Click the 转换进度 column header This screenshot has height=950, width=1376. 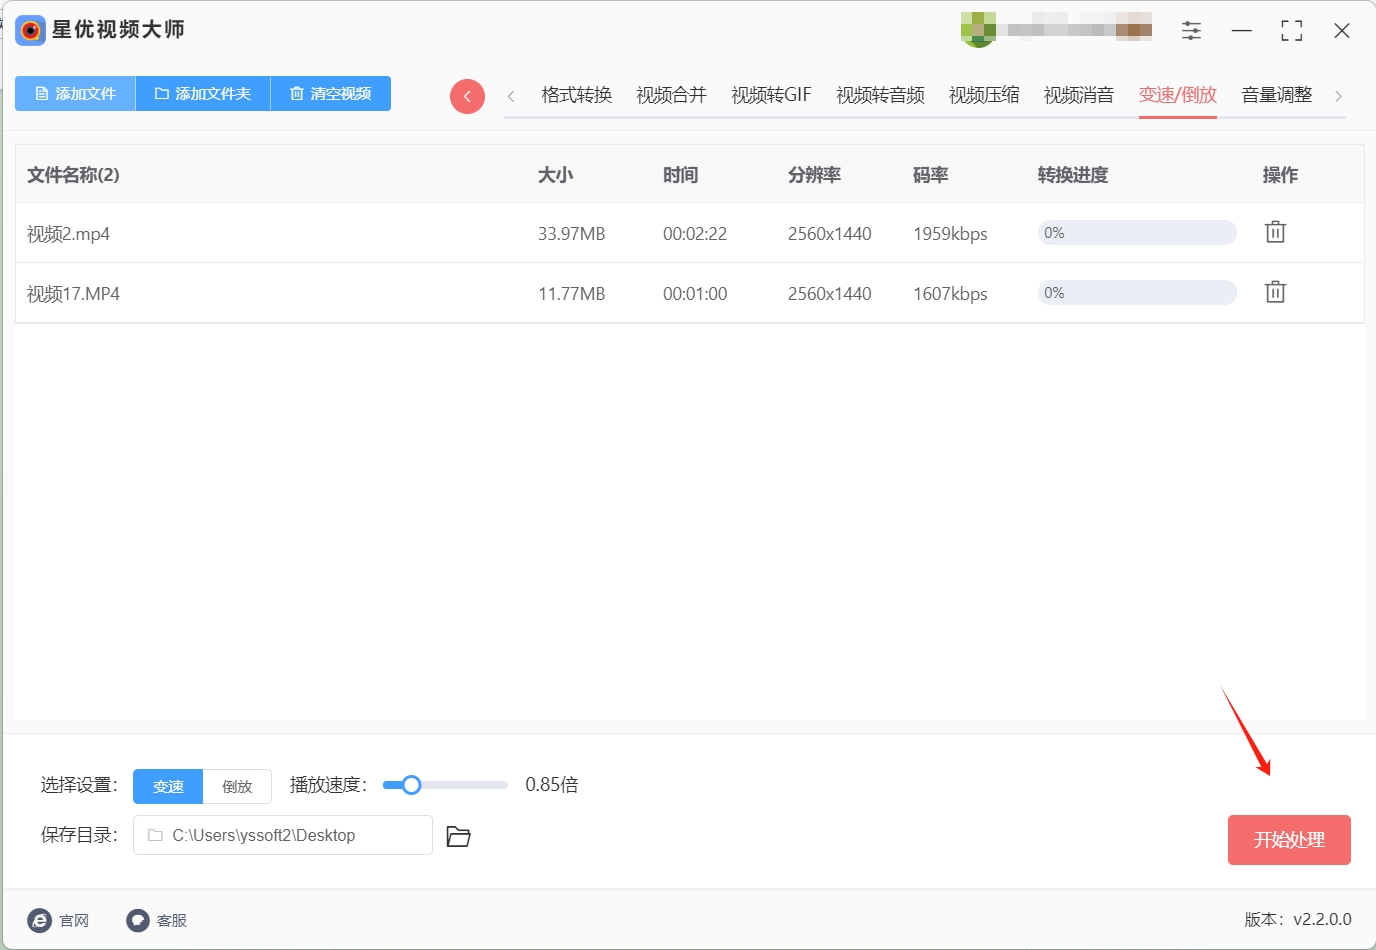(1073, 175)
